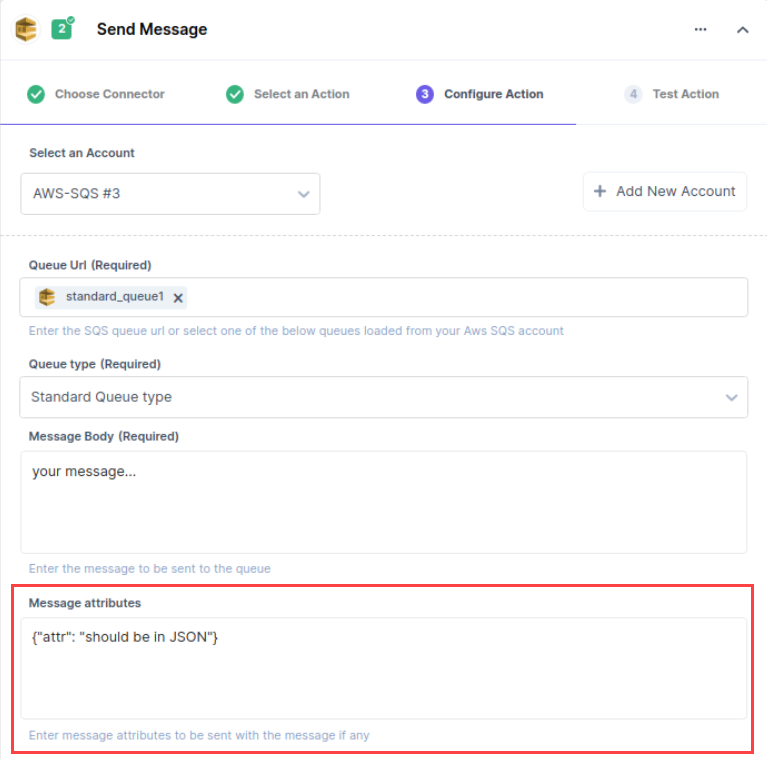Click the step 4 grey circle icon
This screenshot has width=767, height=759.
633,94
